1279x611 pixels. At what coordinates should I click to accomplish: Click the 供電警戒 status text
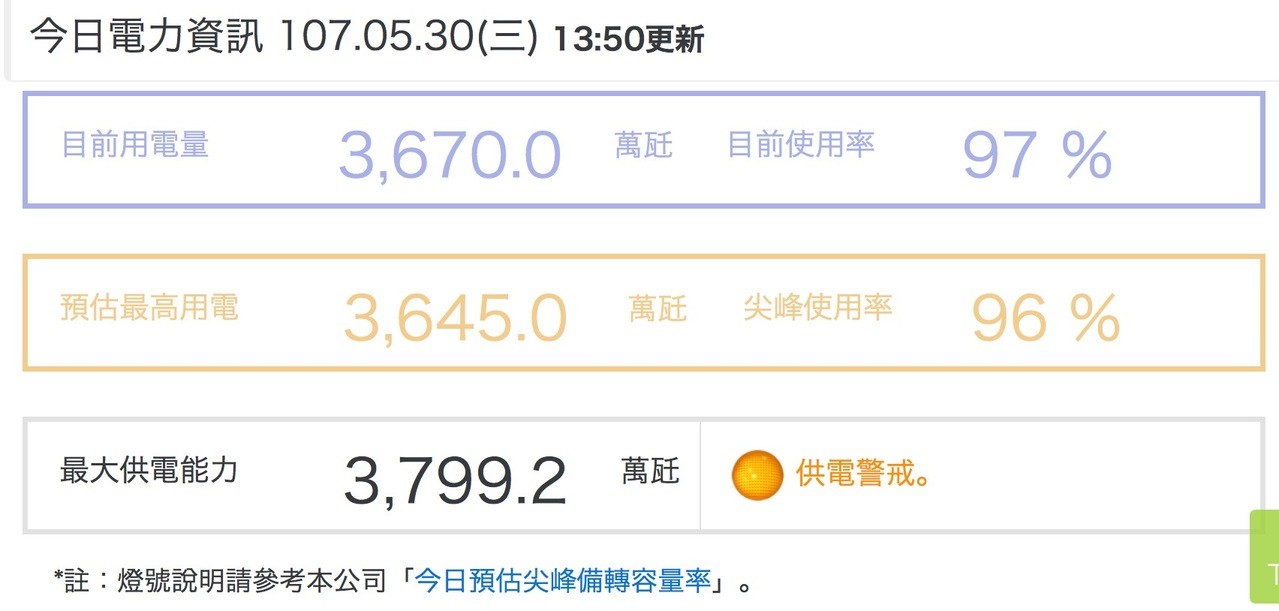point(864,473)
